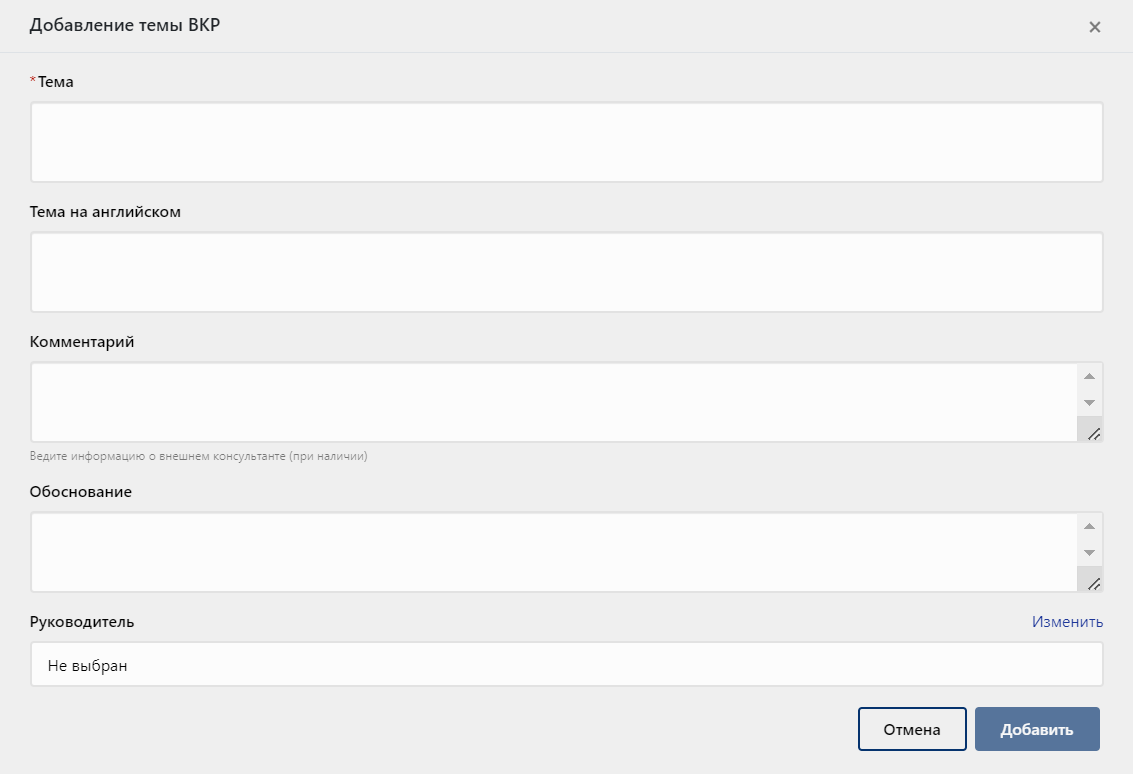Click the scroll-up arrow in Комментарий field
This screenshot has width=1133, height=774.
pos(1089,377)
